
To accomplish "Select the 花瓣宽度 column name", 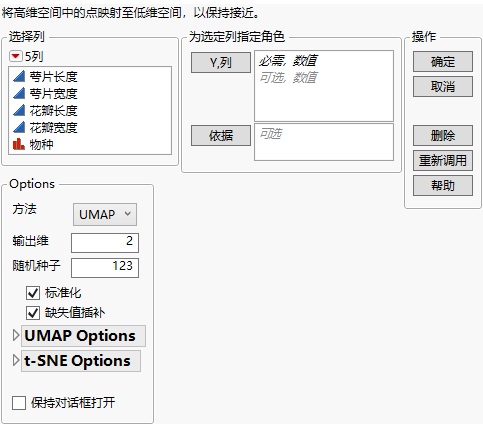I will pyautogui.click(x=53, y=128).
